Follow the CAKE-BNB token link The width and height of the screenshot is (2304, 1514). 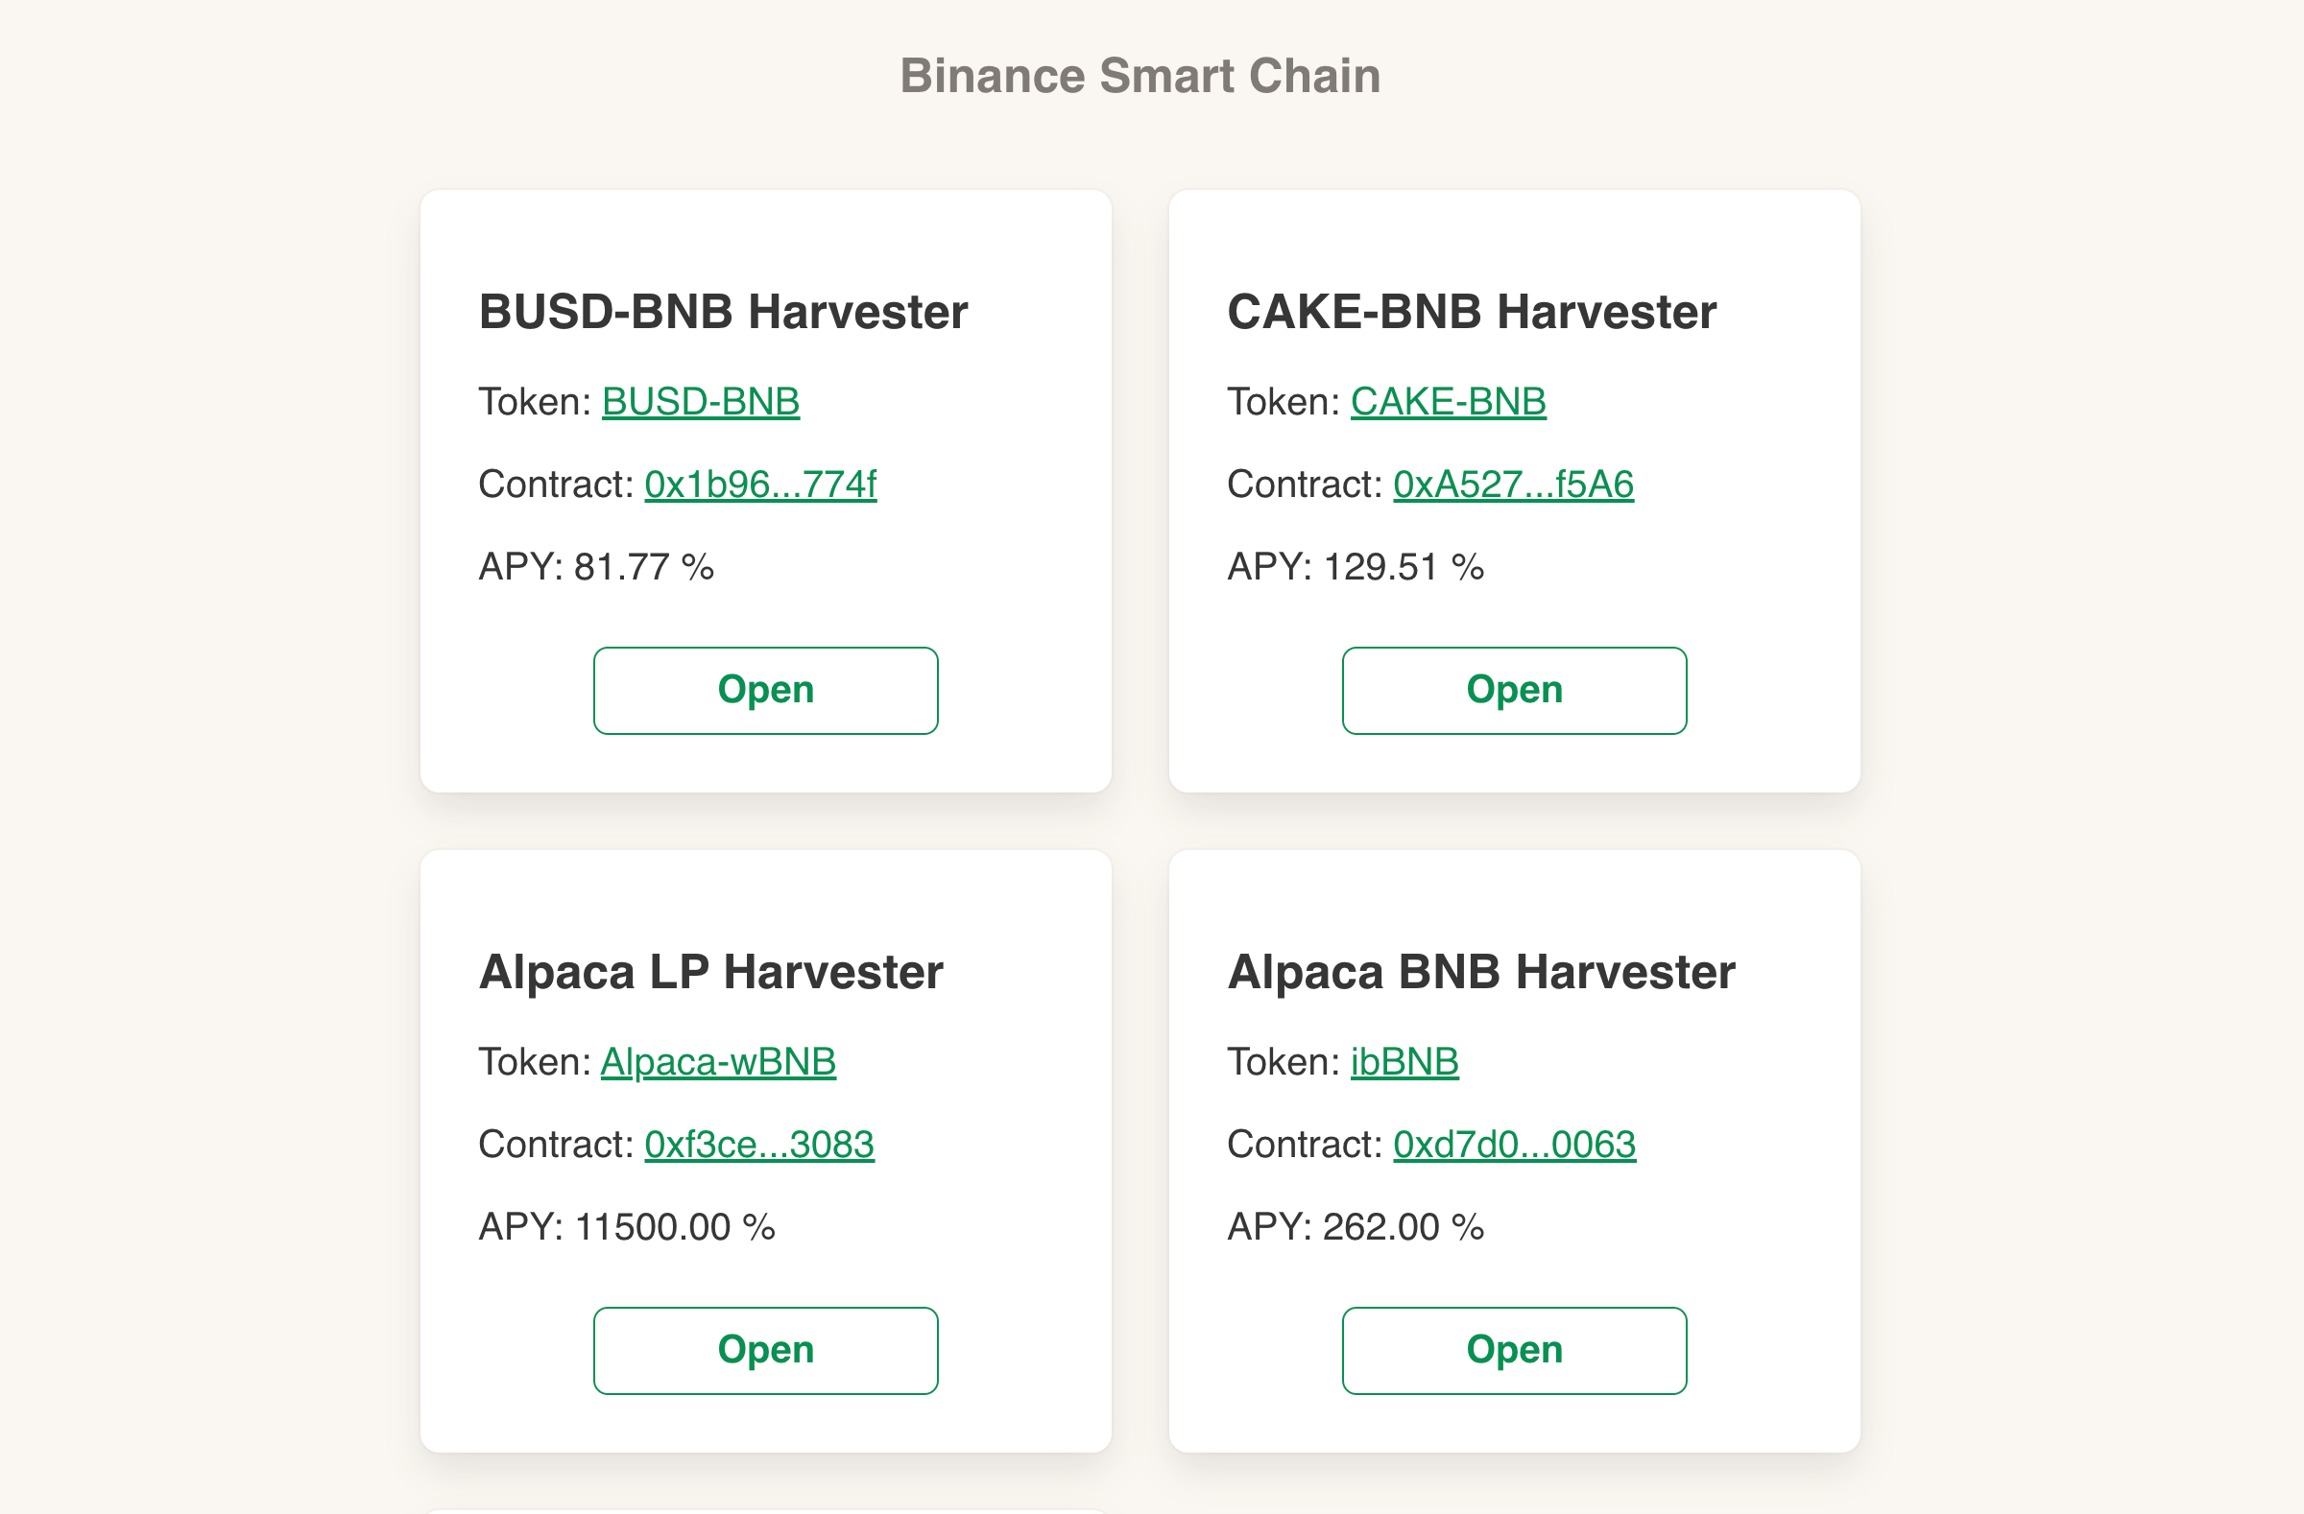[x=1447, y=402]
